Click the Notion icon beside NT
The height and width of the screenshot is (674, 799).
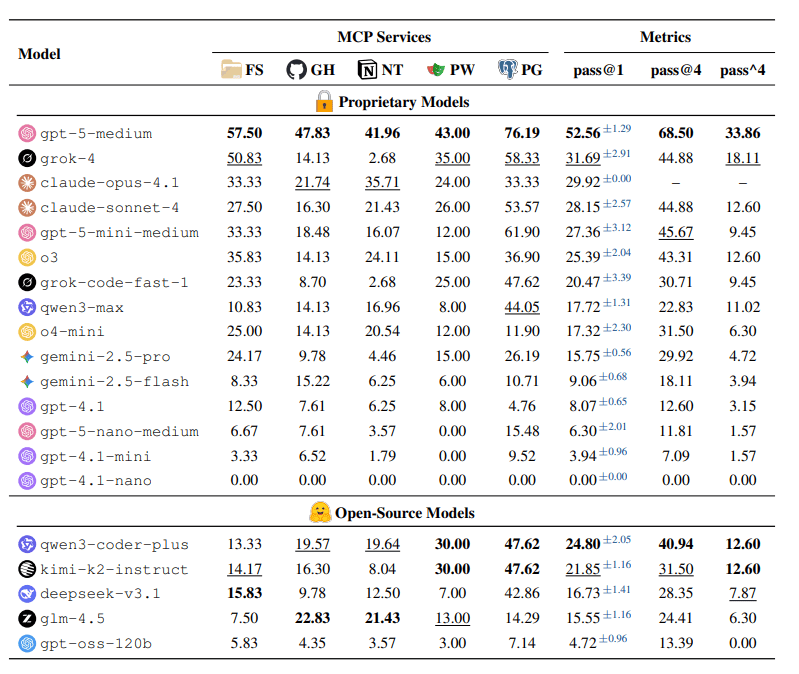click(367, 69)
